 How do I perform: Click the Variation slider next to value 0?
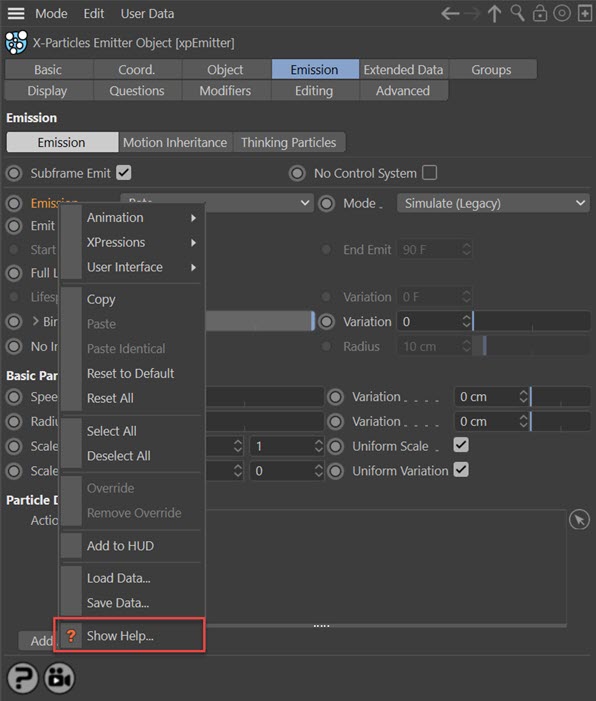pyautogui.click(x=531, y=321)
